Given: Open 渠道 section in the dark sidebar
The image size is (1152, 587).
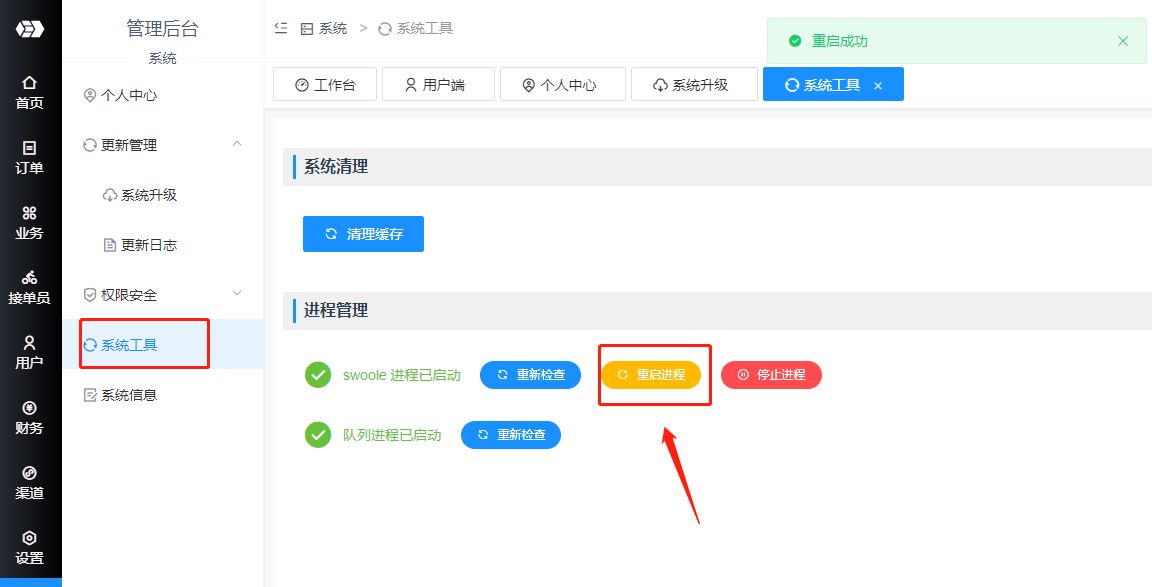Looking at the screenshot, I should pyautogui.click(x=29, y=483).
